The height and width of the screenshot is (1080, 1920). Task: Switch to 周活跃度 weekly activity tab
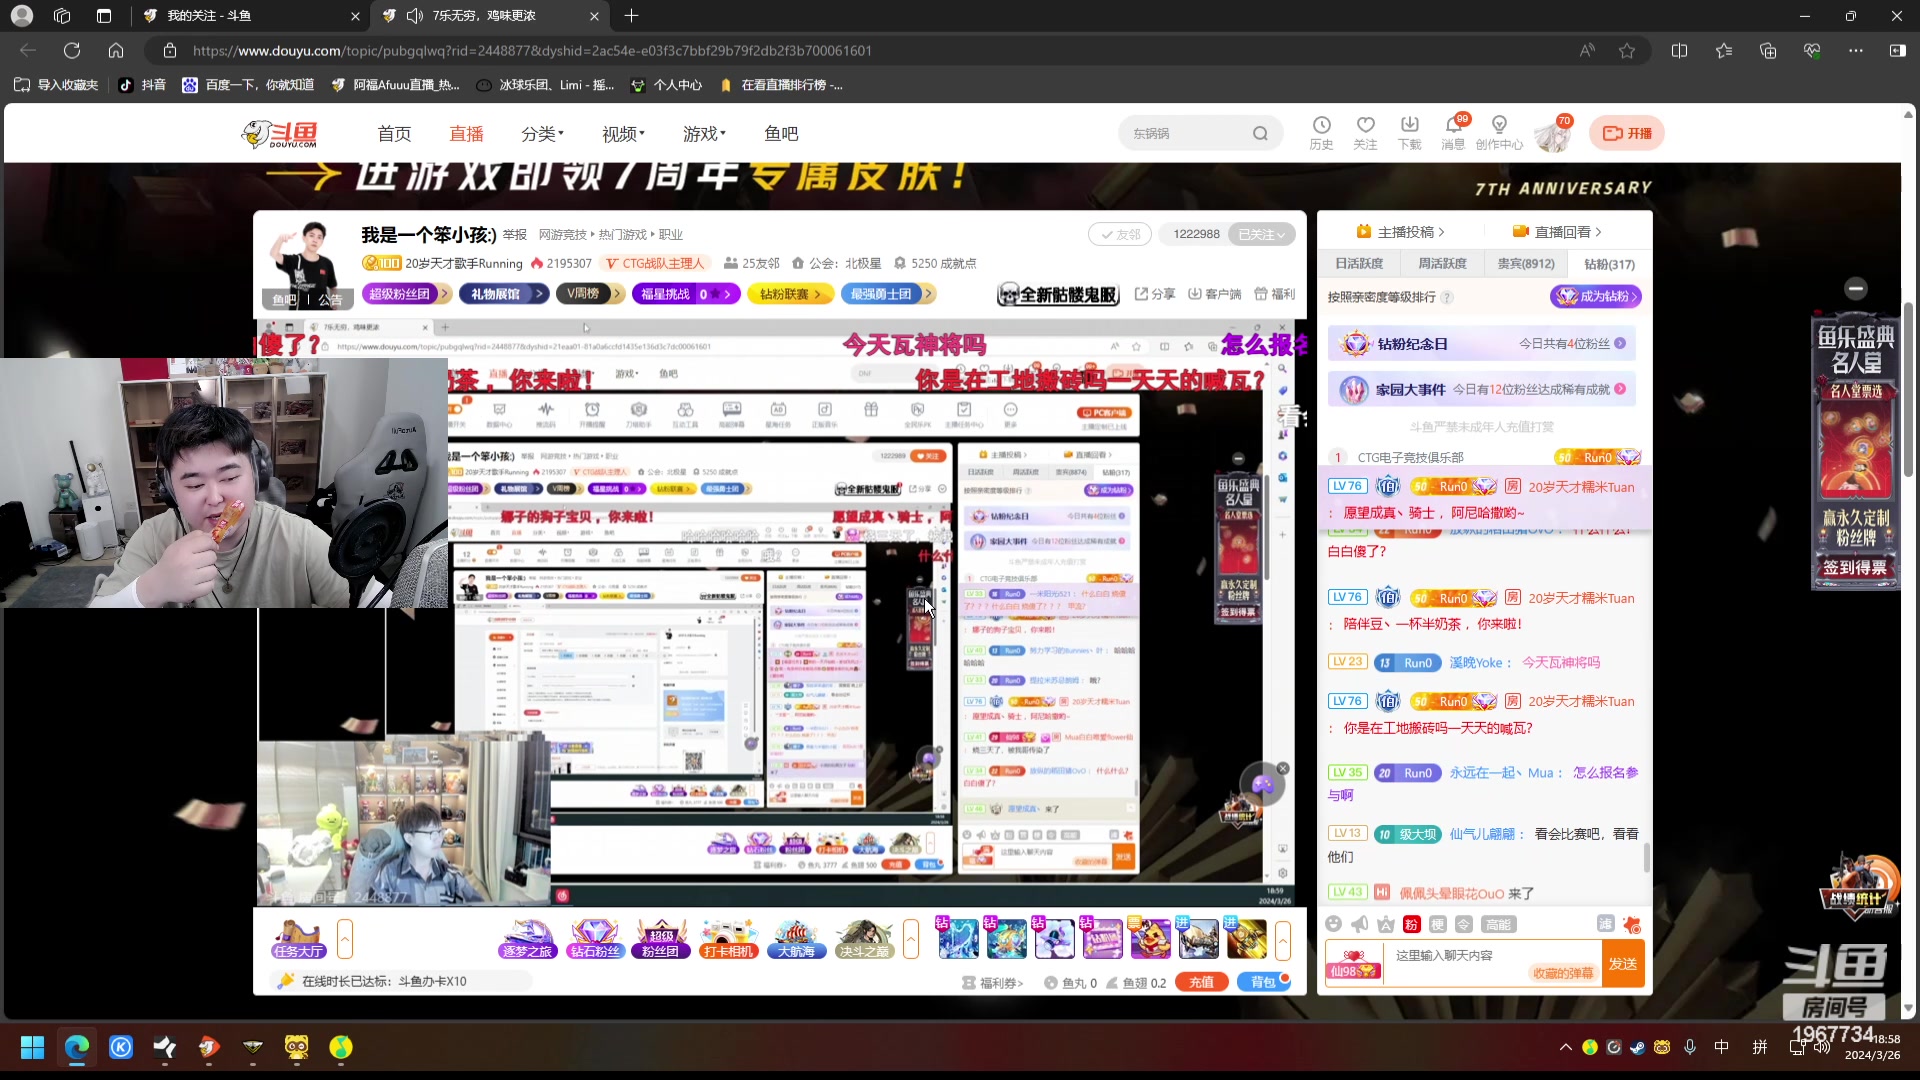pos(1442,264)
